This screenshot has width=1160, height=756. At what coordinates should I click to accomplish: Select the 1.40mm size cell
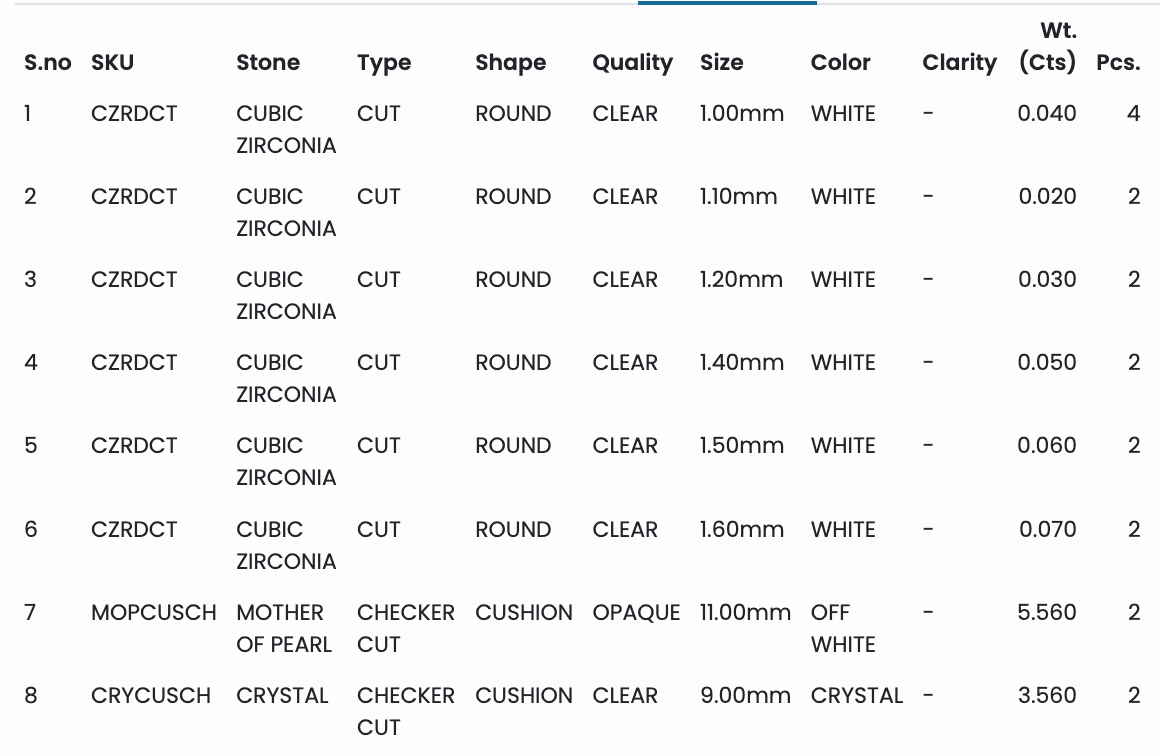(x=741, y=363)
